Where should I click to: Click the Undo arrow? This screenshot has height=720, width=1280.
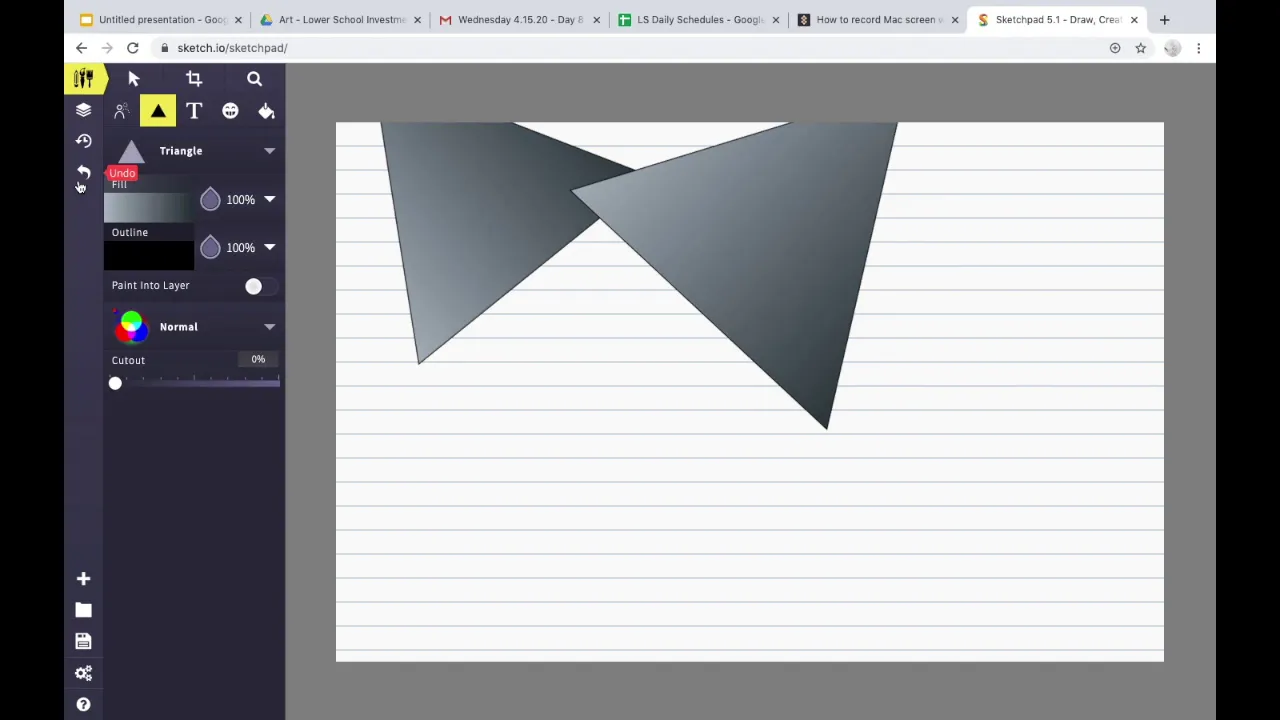click(x=83, y=172)
